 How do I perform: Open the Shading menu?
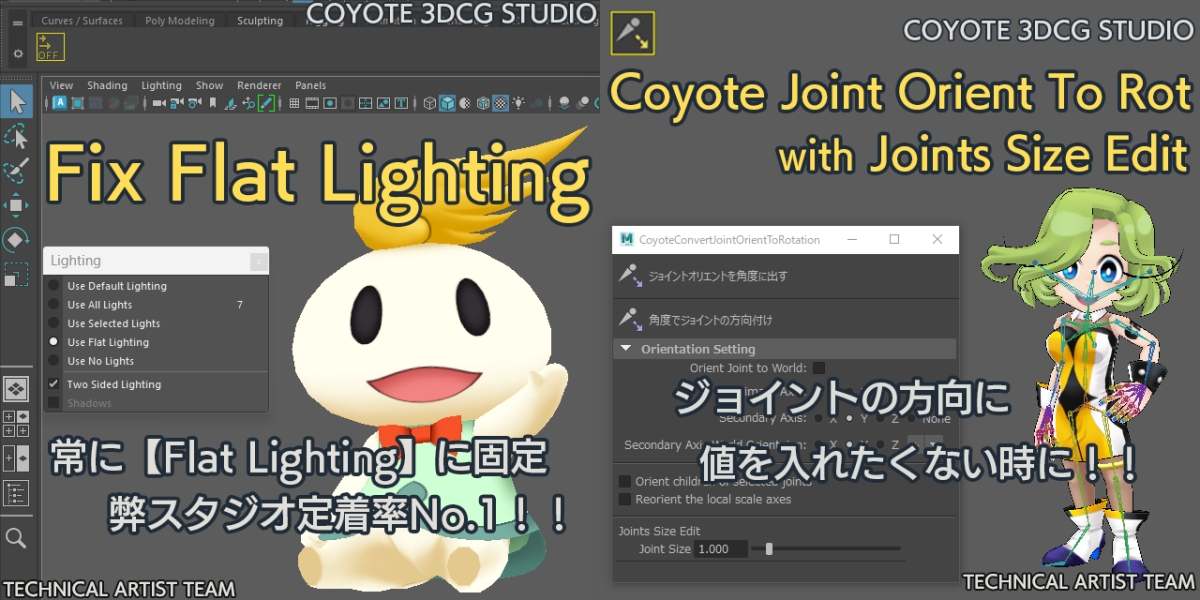[x=107, y=85]
